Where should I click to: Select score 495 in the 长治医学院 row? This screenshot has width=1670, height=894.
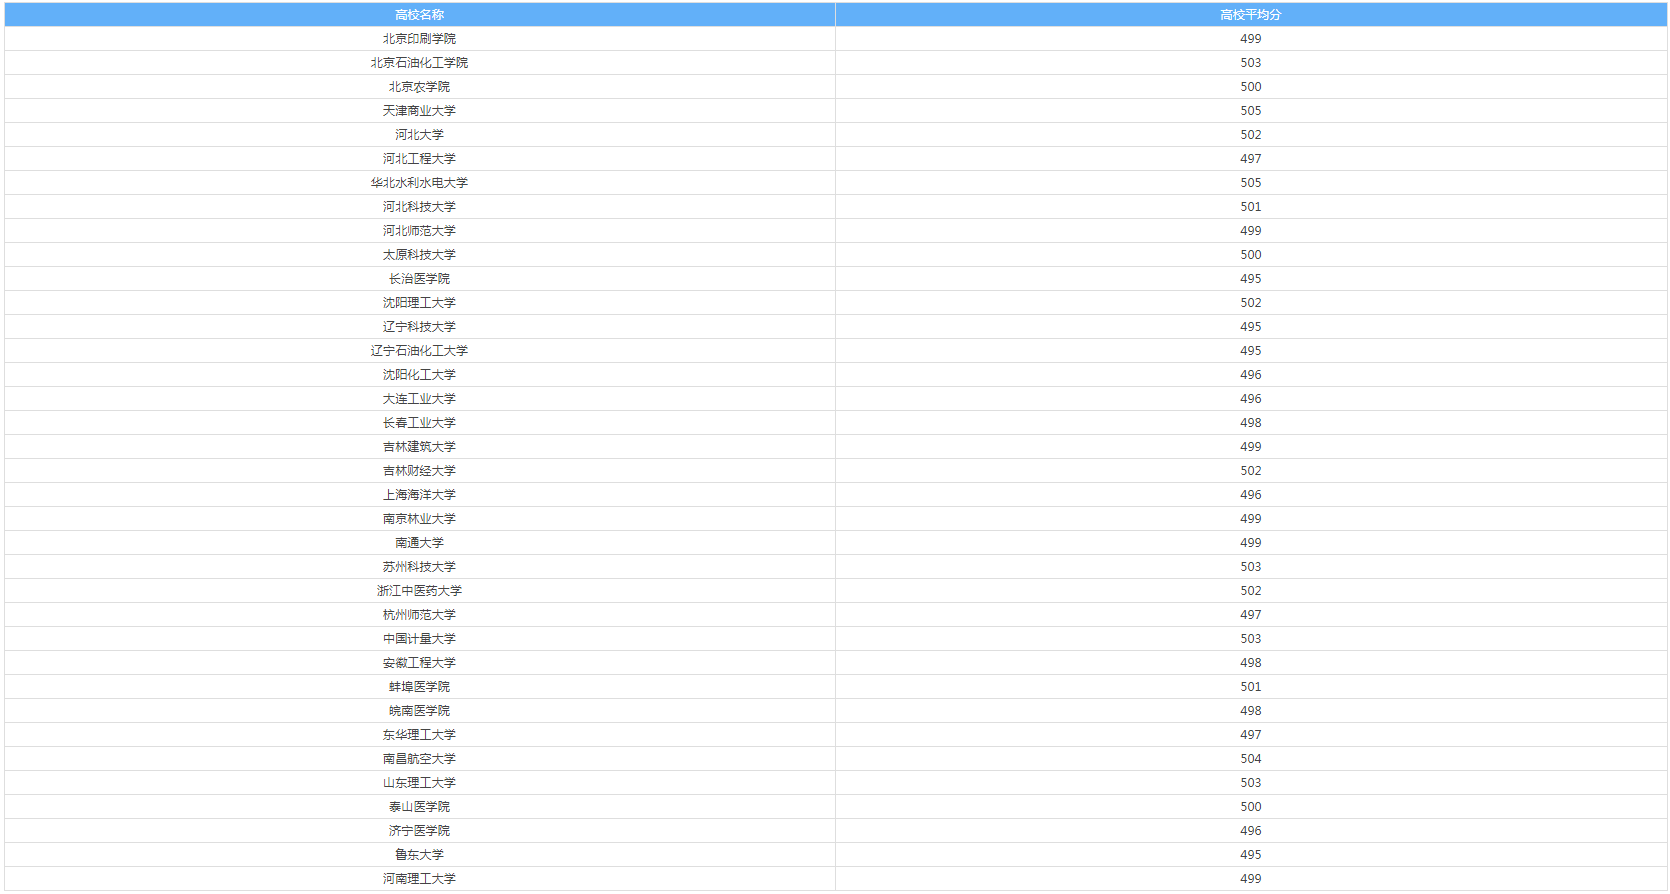coord(1251,279)
